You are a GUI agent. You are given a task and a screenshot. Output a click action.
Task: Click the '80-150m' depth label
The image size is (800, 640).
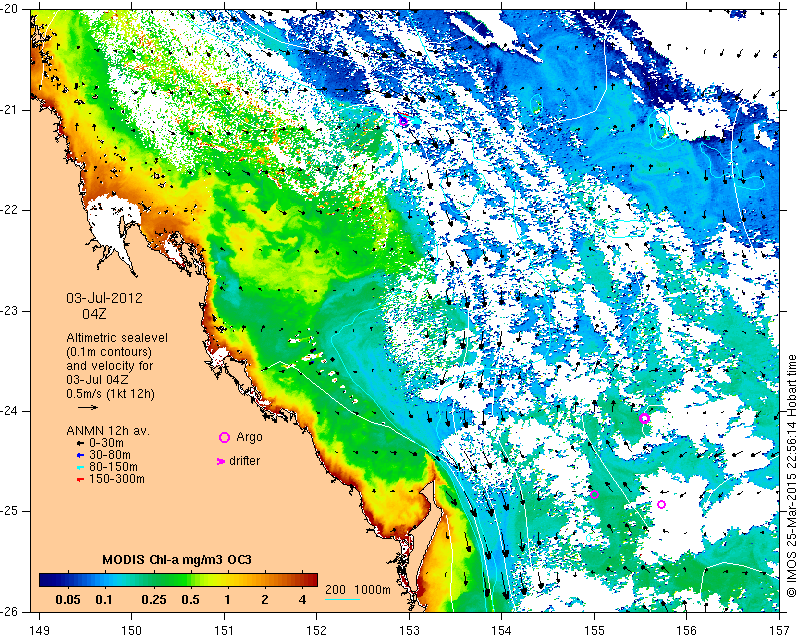point(113,467)
